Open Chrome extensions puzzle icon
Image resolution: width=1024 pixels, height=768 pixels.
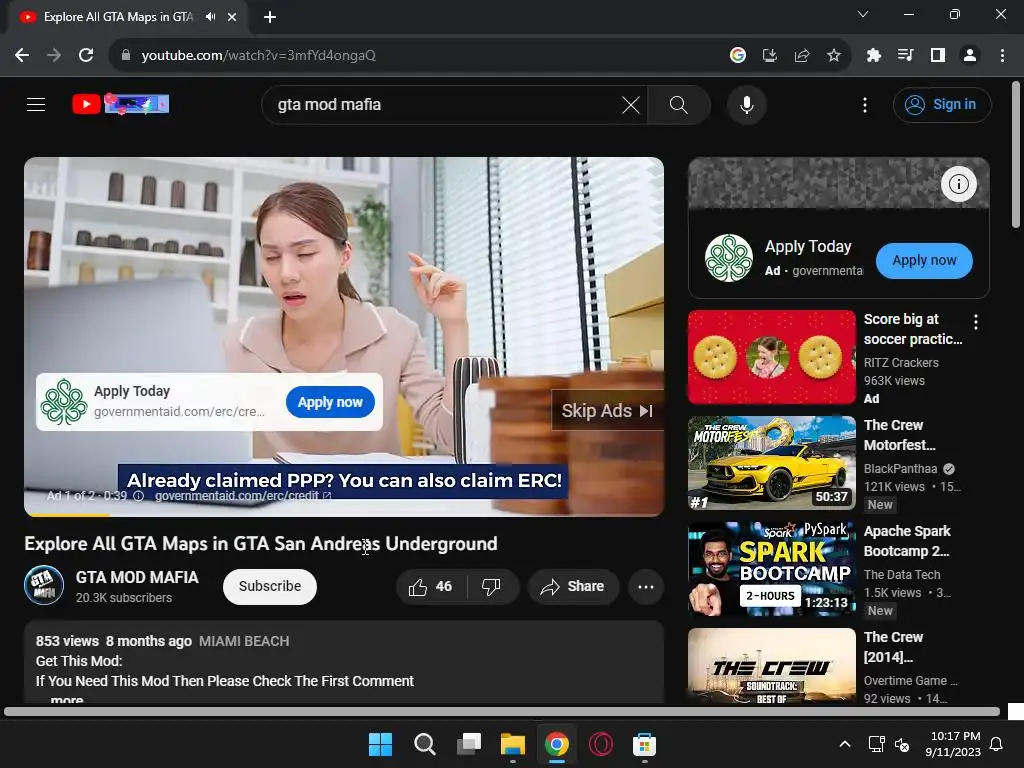(x=874, y=56)
